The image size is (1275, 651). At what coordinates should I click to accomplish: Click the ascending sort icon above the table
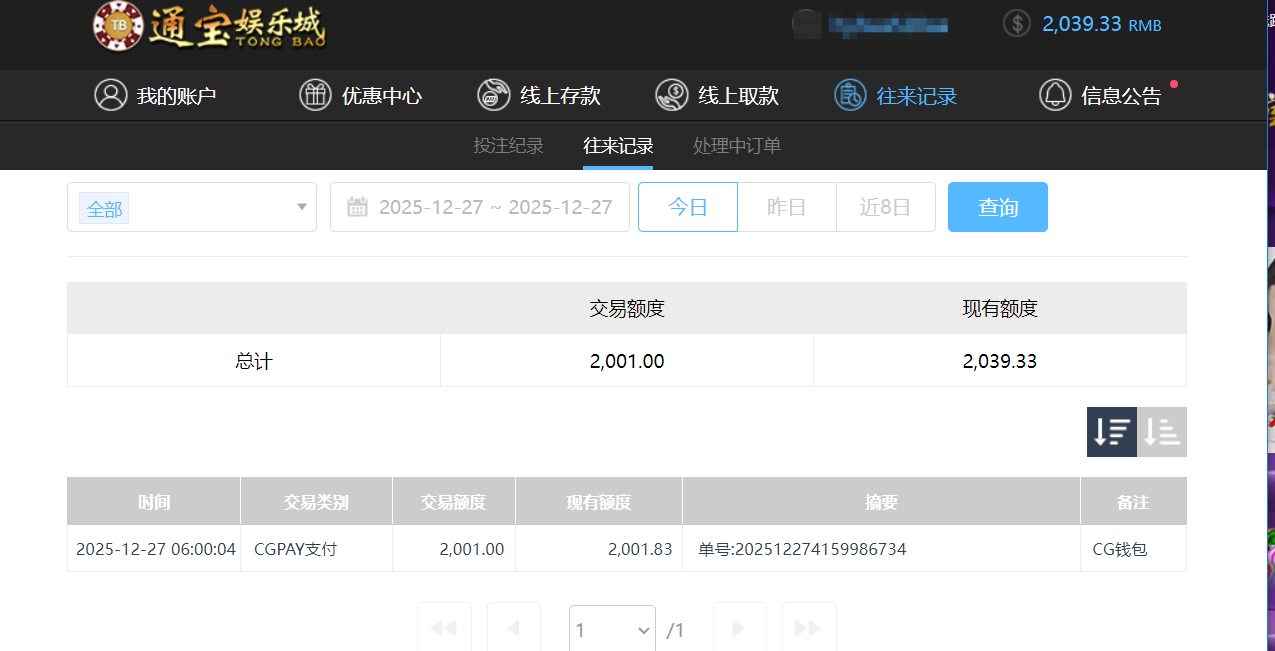click(x=1161, y=431)
